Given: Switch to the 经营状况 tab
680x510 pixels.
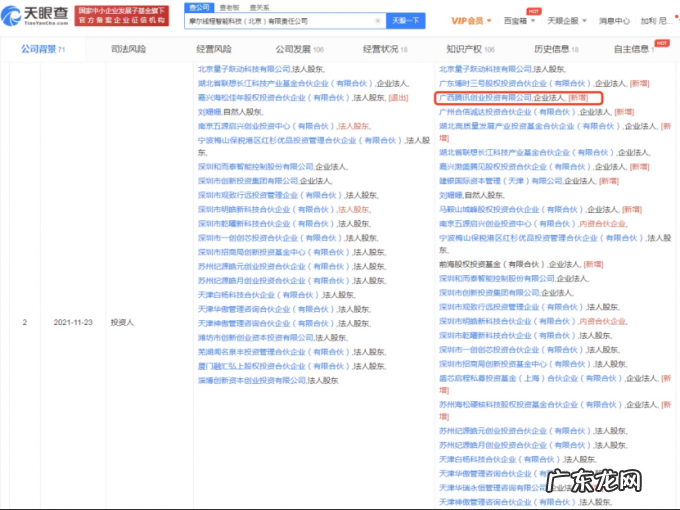Looking at the screenshot, I should [385, 49].
